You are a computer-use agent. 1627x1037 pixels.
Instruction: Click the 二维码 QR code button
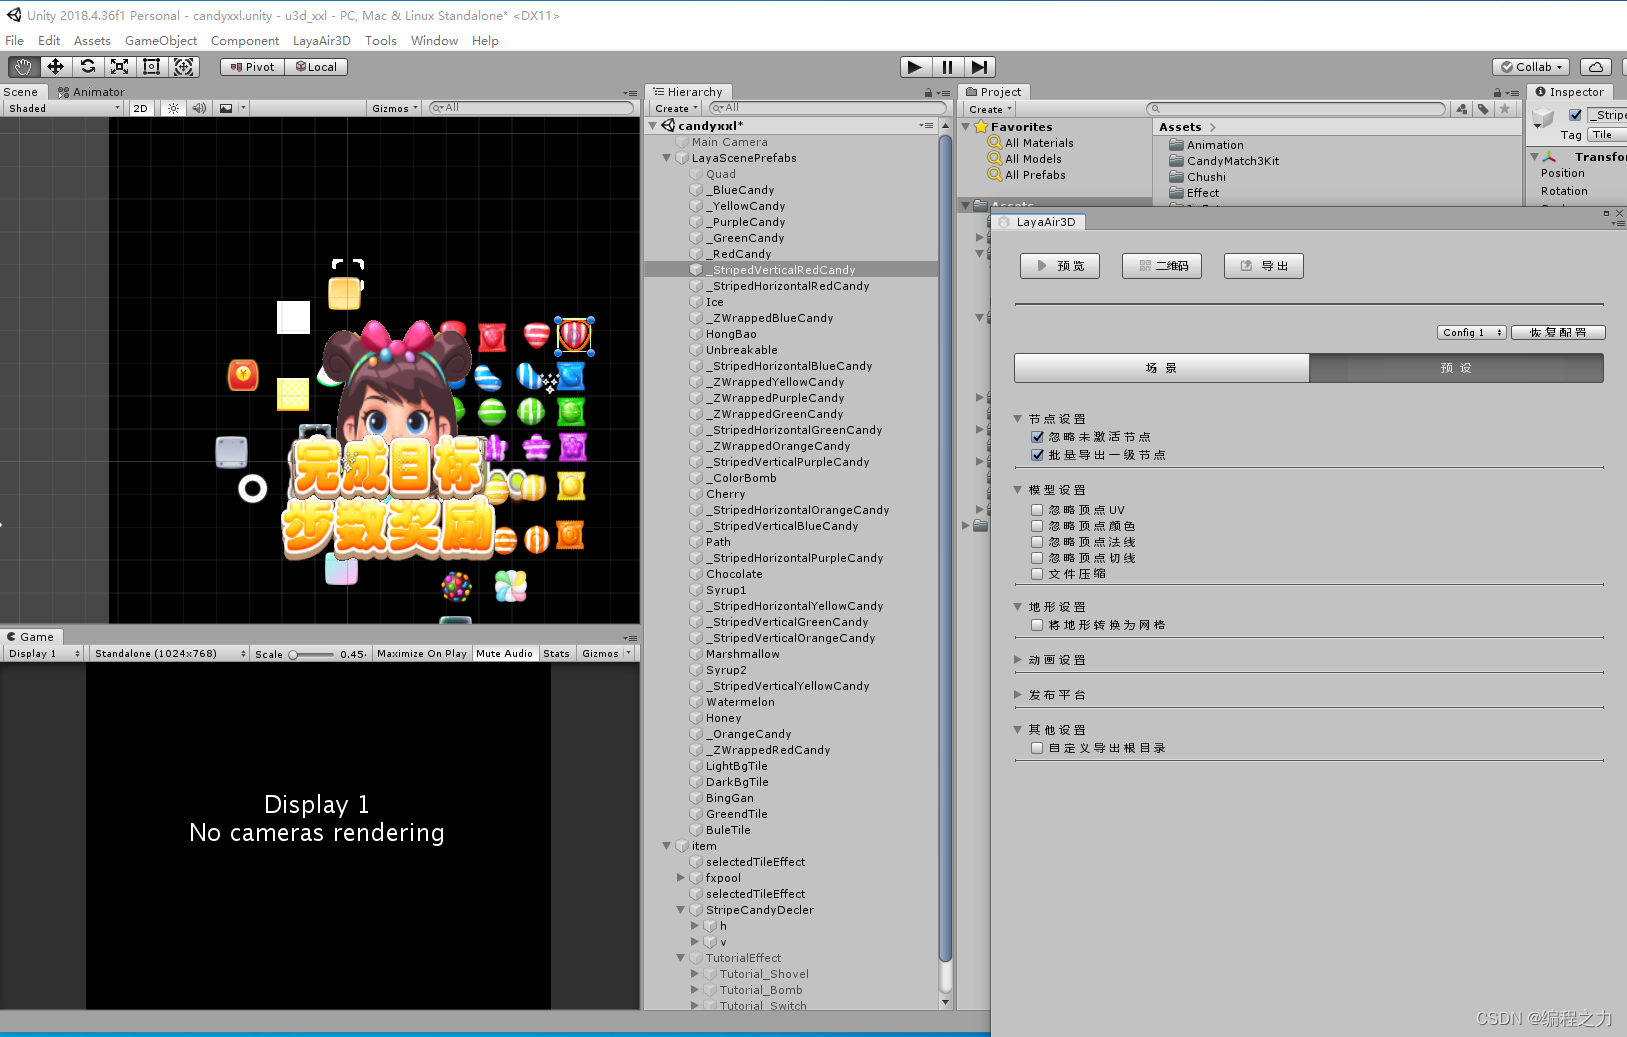pos(1162,266)
